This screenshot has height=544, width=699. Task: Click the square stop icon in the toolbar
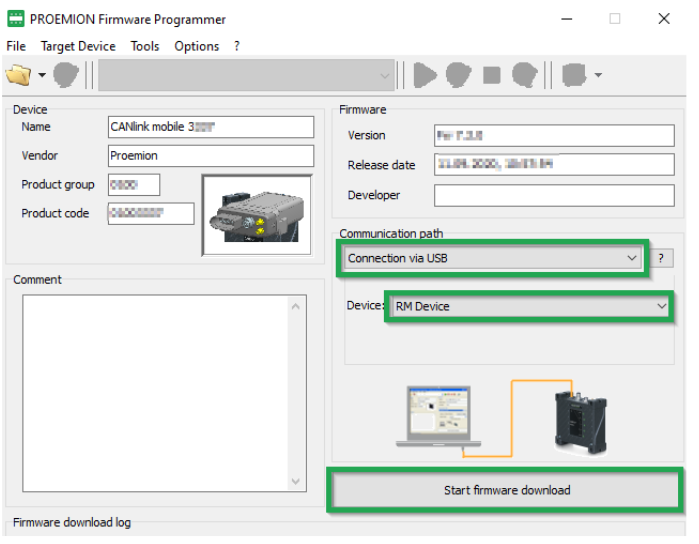pos(491,75)
